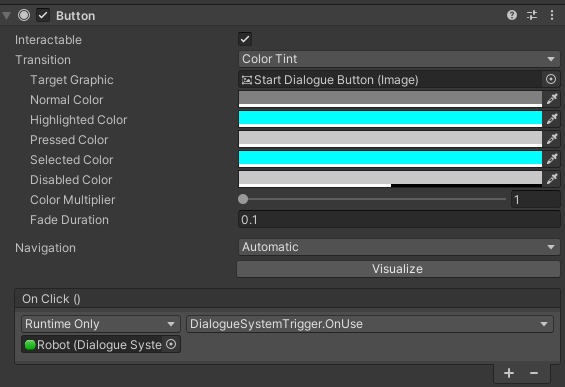565x387 pixels.
Task: Open the Disabled Color swatch
Action: (x=390, y=179)
